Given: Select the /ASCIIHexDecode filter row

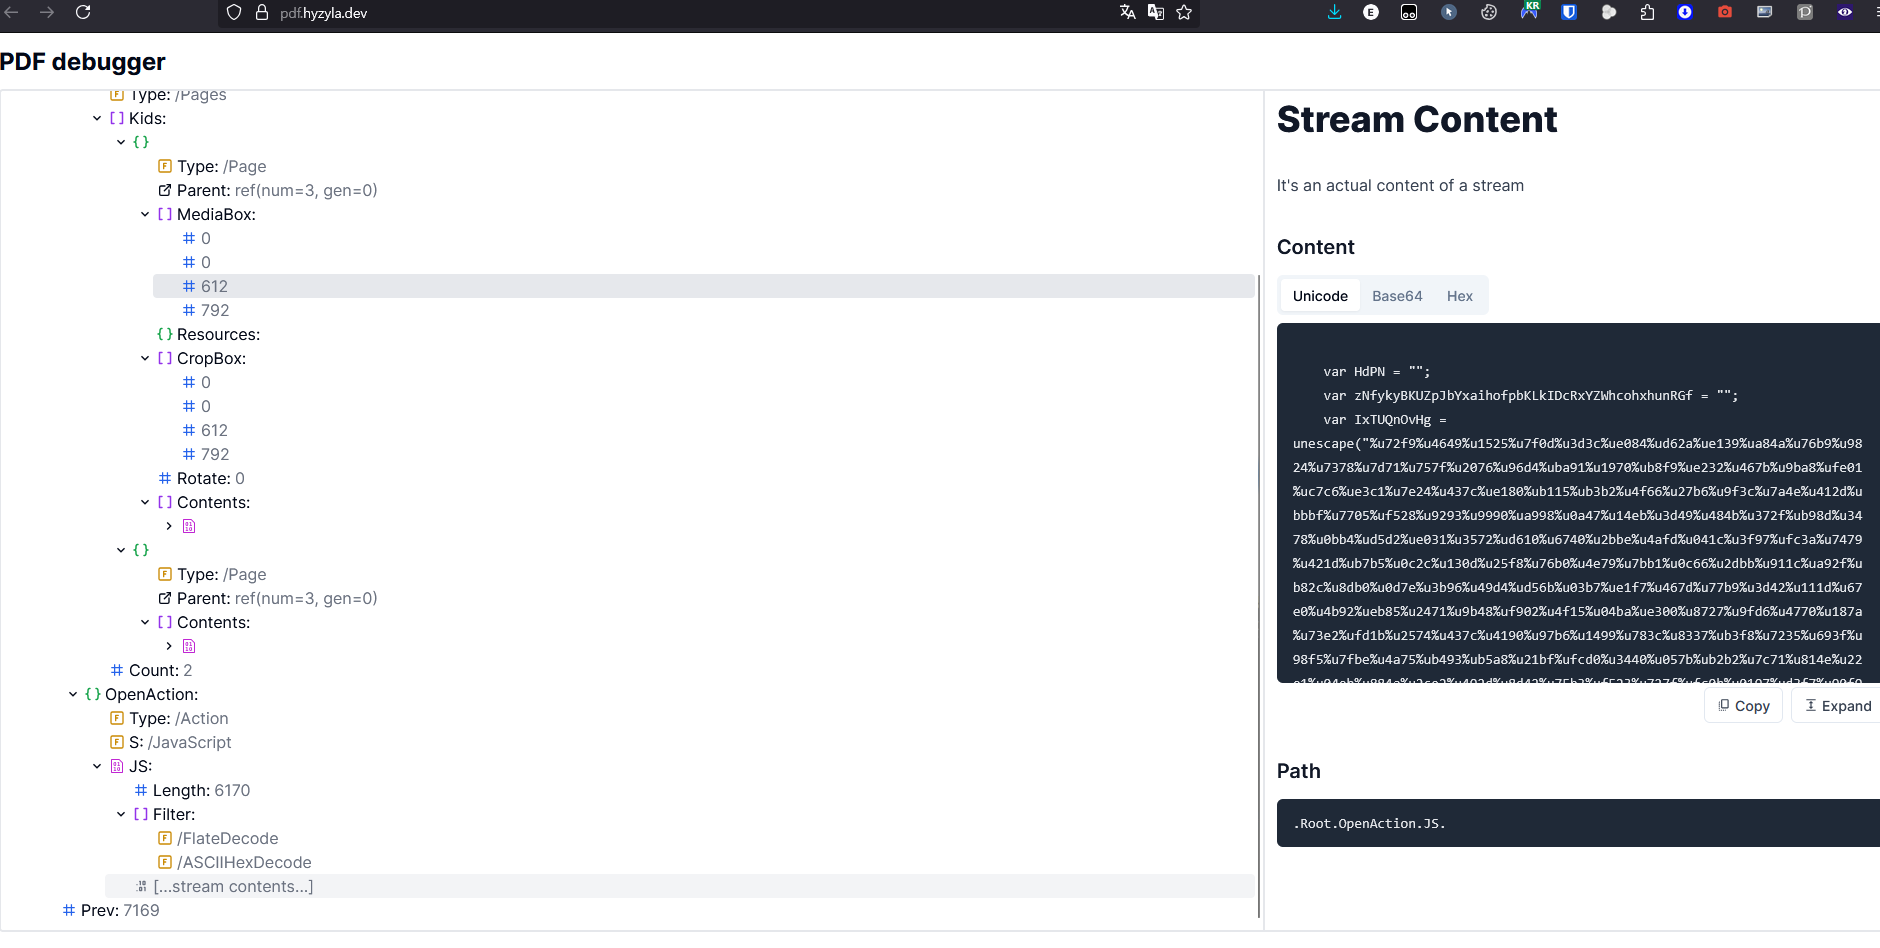Looking at the screenshot, I should point(704,862).
